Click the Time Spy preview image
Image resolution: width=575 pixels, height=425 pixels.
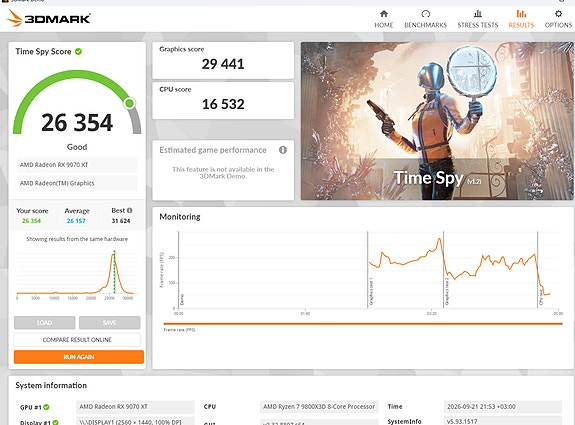tap(437, 121)
